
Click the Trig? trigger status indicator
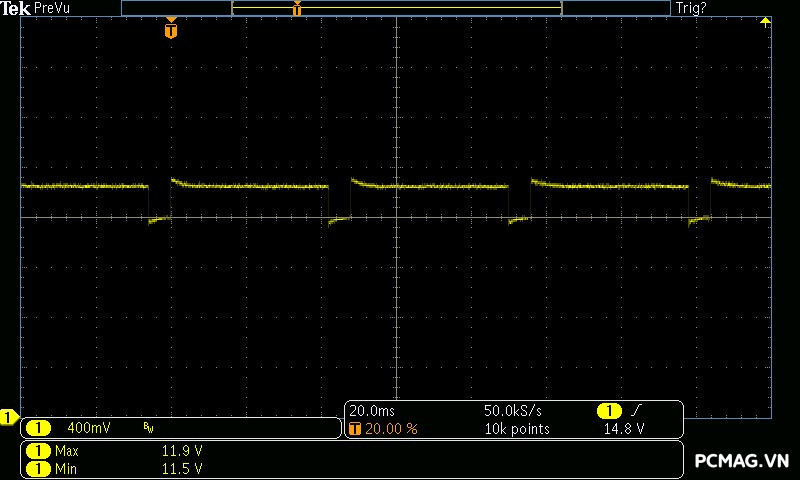point(691,7)
